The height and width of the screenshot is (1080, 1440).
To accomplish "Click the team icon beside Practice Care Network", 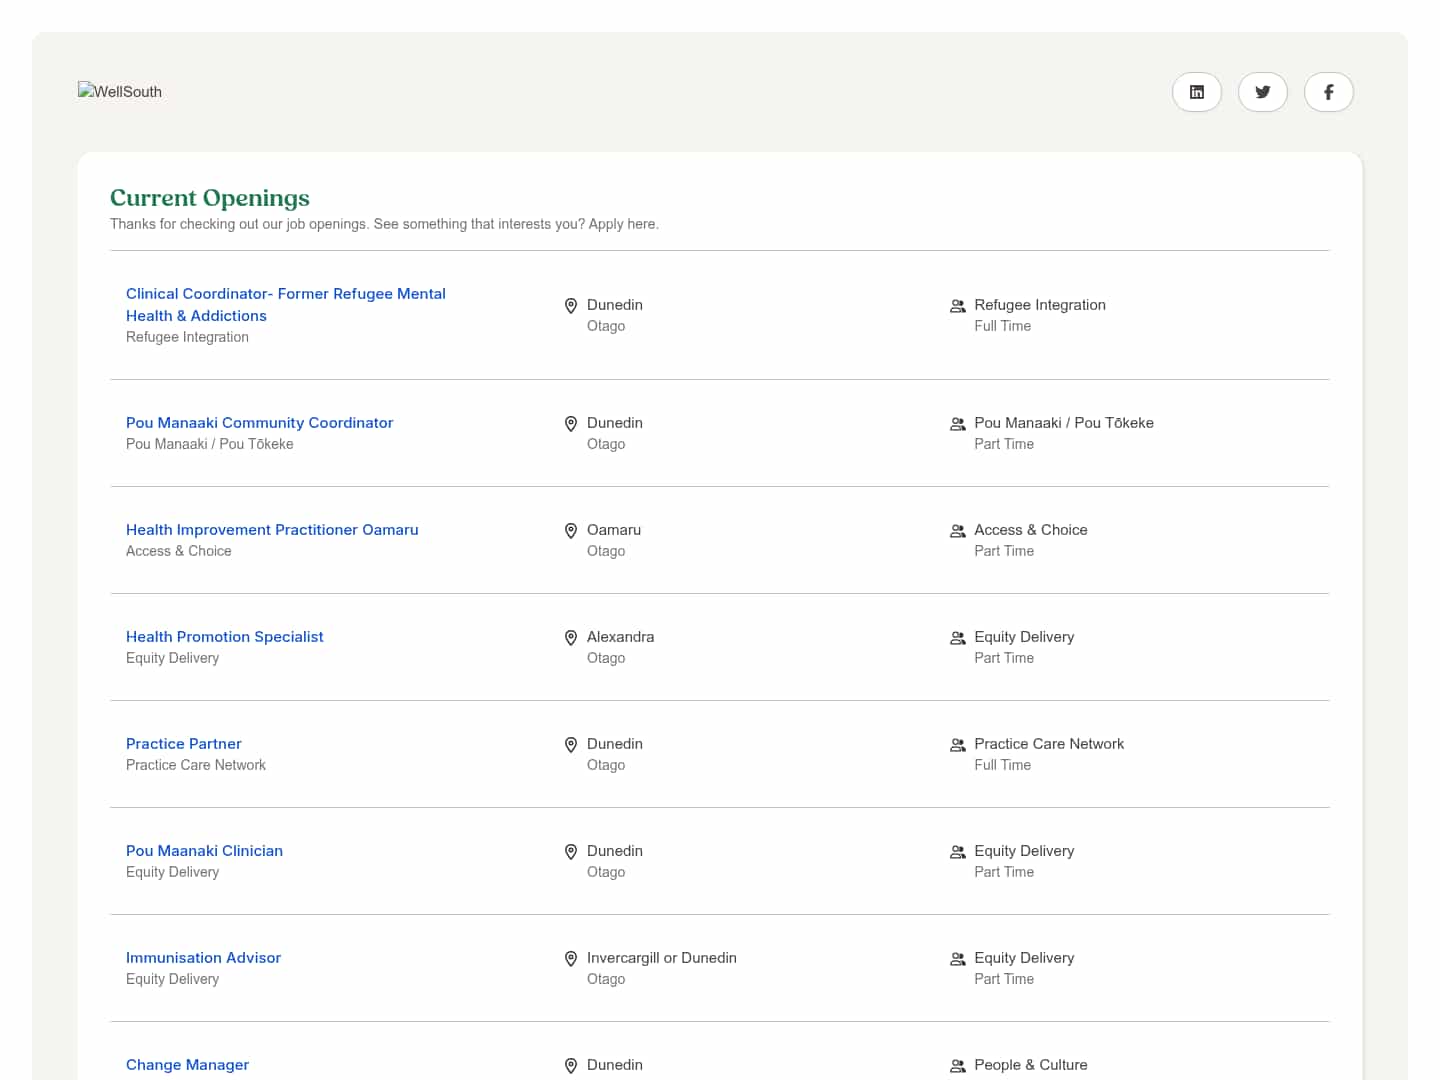I will pos(957,745).
